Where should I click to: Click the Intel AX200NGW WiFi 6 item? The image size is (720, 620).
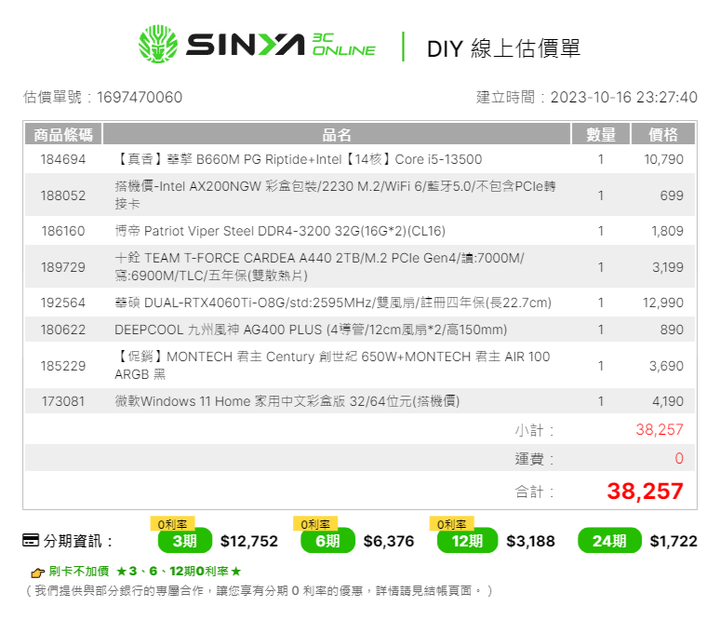tap(335, 195)
